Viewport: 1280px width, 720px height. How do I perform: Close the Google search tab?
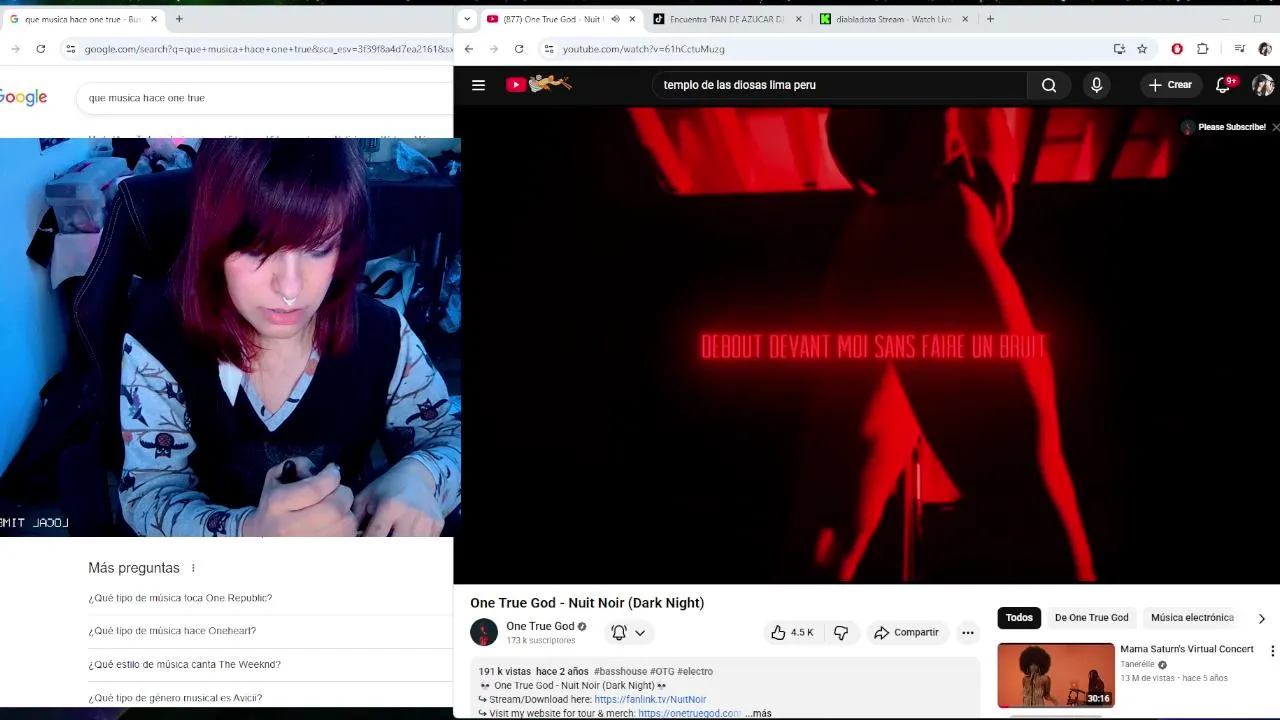click(x=154, y=19)
